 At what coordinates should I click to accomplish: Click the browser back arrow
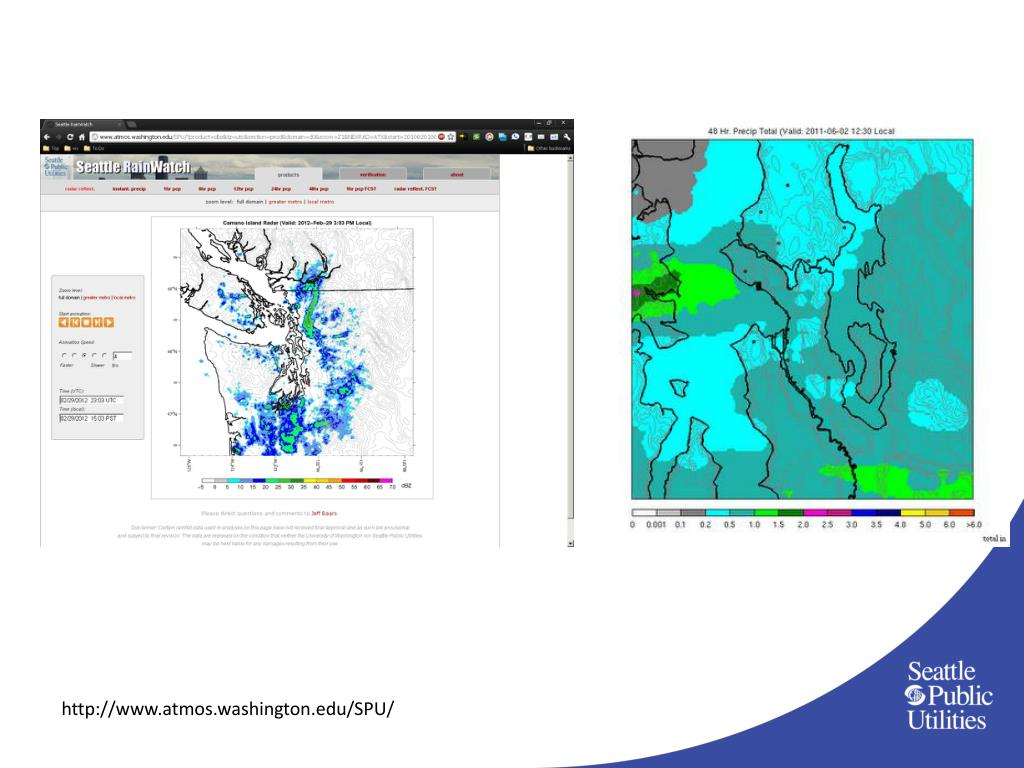coord(46,137)
